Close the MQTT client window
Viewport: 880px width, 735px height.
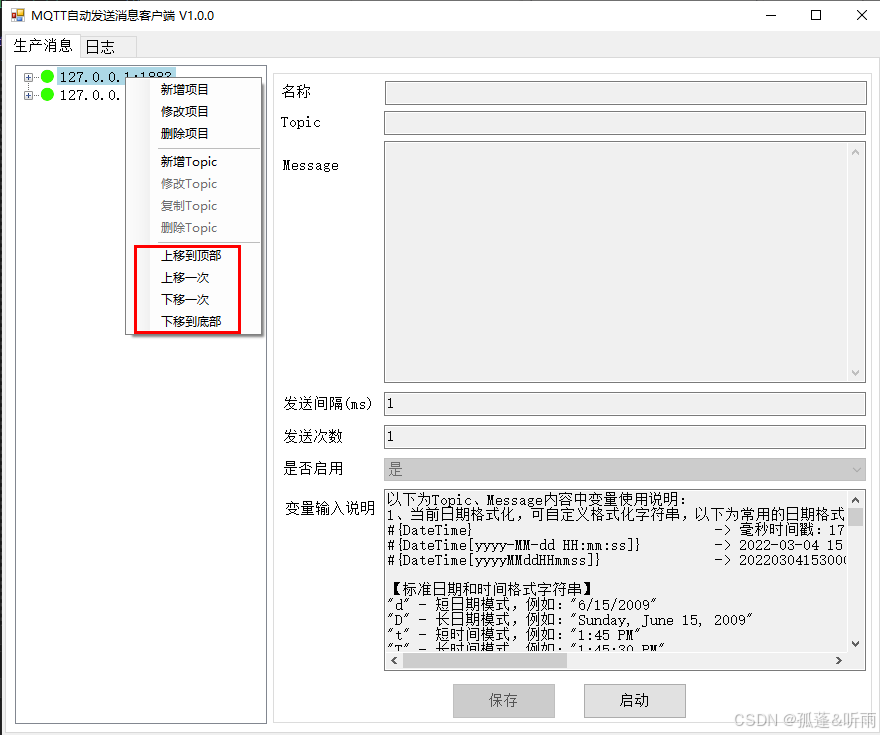[862, 15]
